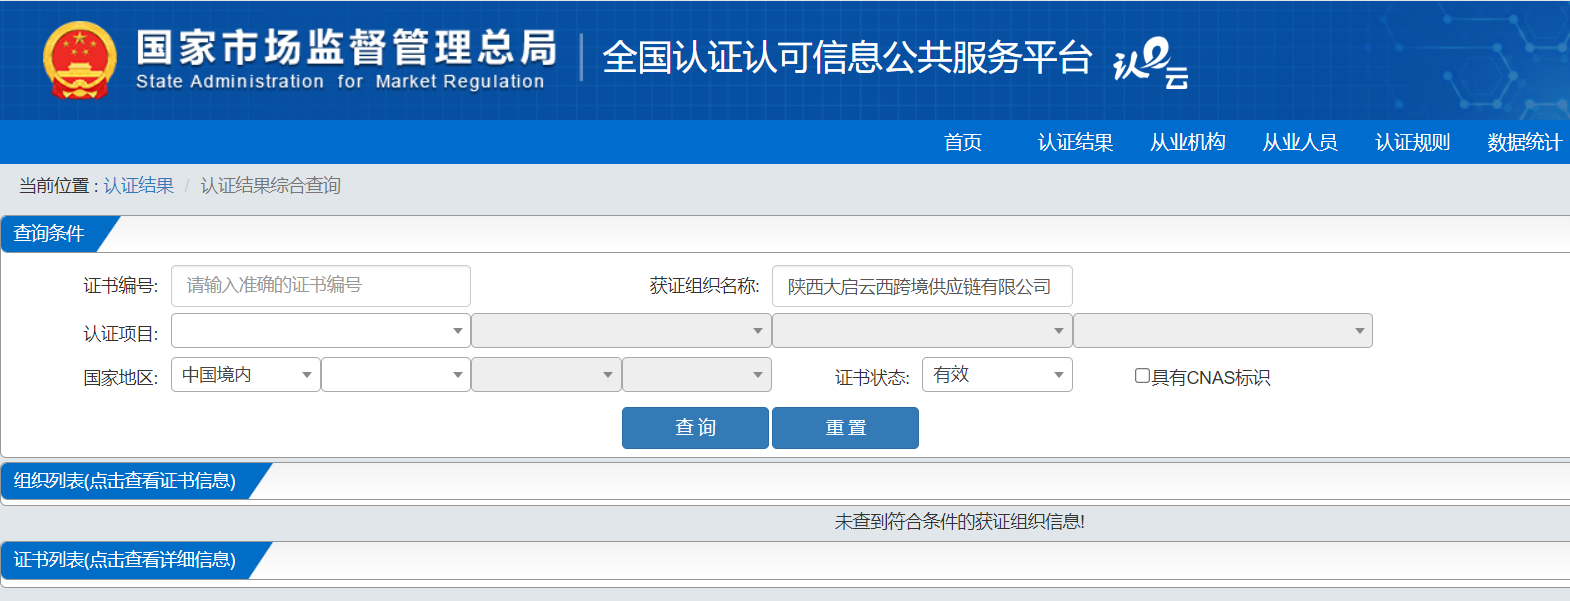Click the State Administration for Market Regulation text
Screen dimensions: 1570x601
click(x=340, y=81)
